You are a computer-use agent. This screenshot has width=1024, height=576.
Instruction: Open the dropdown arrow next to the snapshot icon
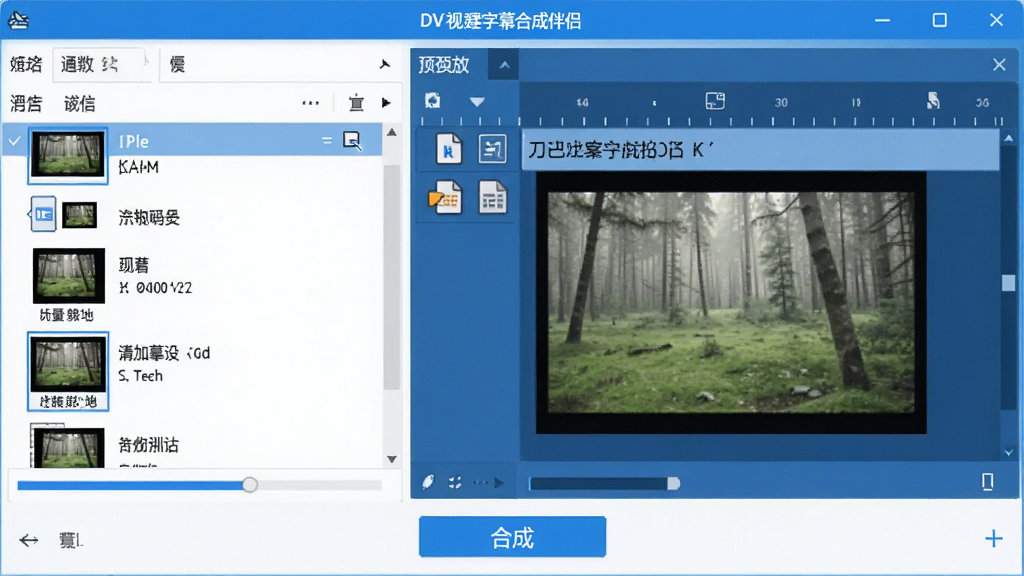477,102
